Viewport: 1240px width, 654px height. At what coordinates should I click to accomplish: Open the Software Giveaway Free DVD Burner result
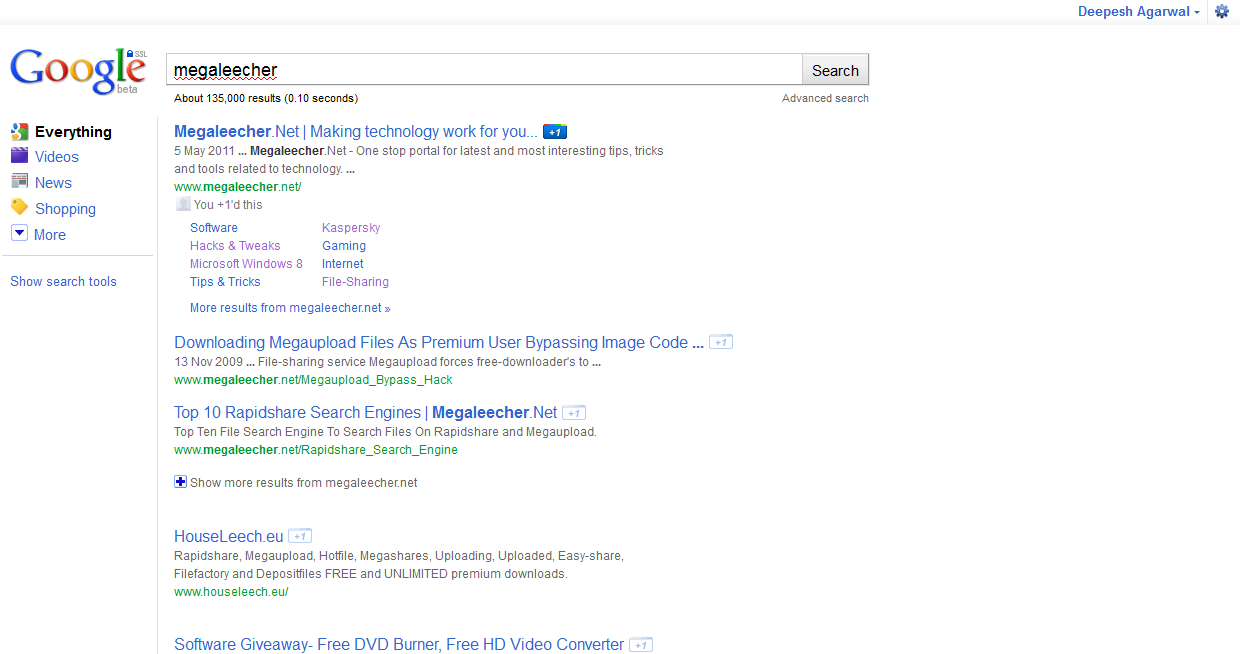tap(399, 645)
